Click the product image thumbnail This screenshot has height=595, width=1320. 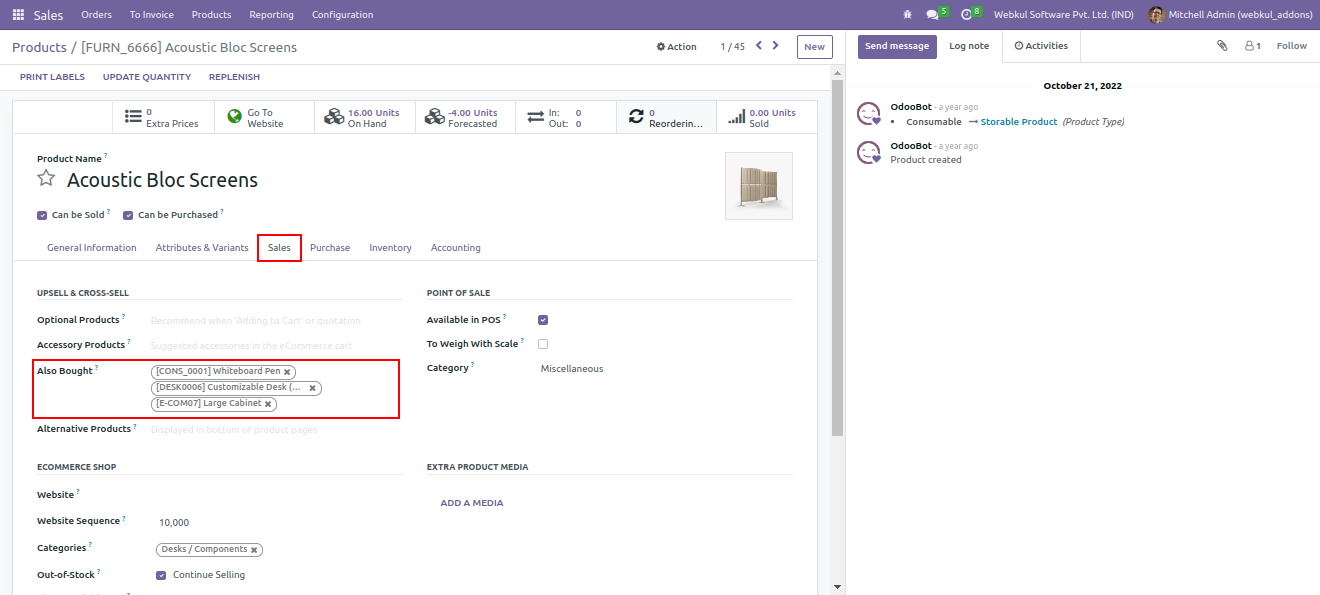click(759, 186)
